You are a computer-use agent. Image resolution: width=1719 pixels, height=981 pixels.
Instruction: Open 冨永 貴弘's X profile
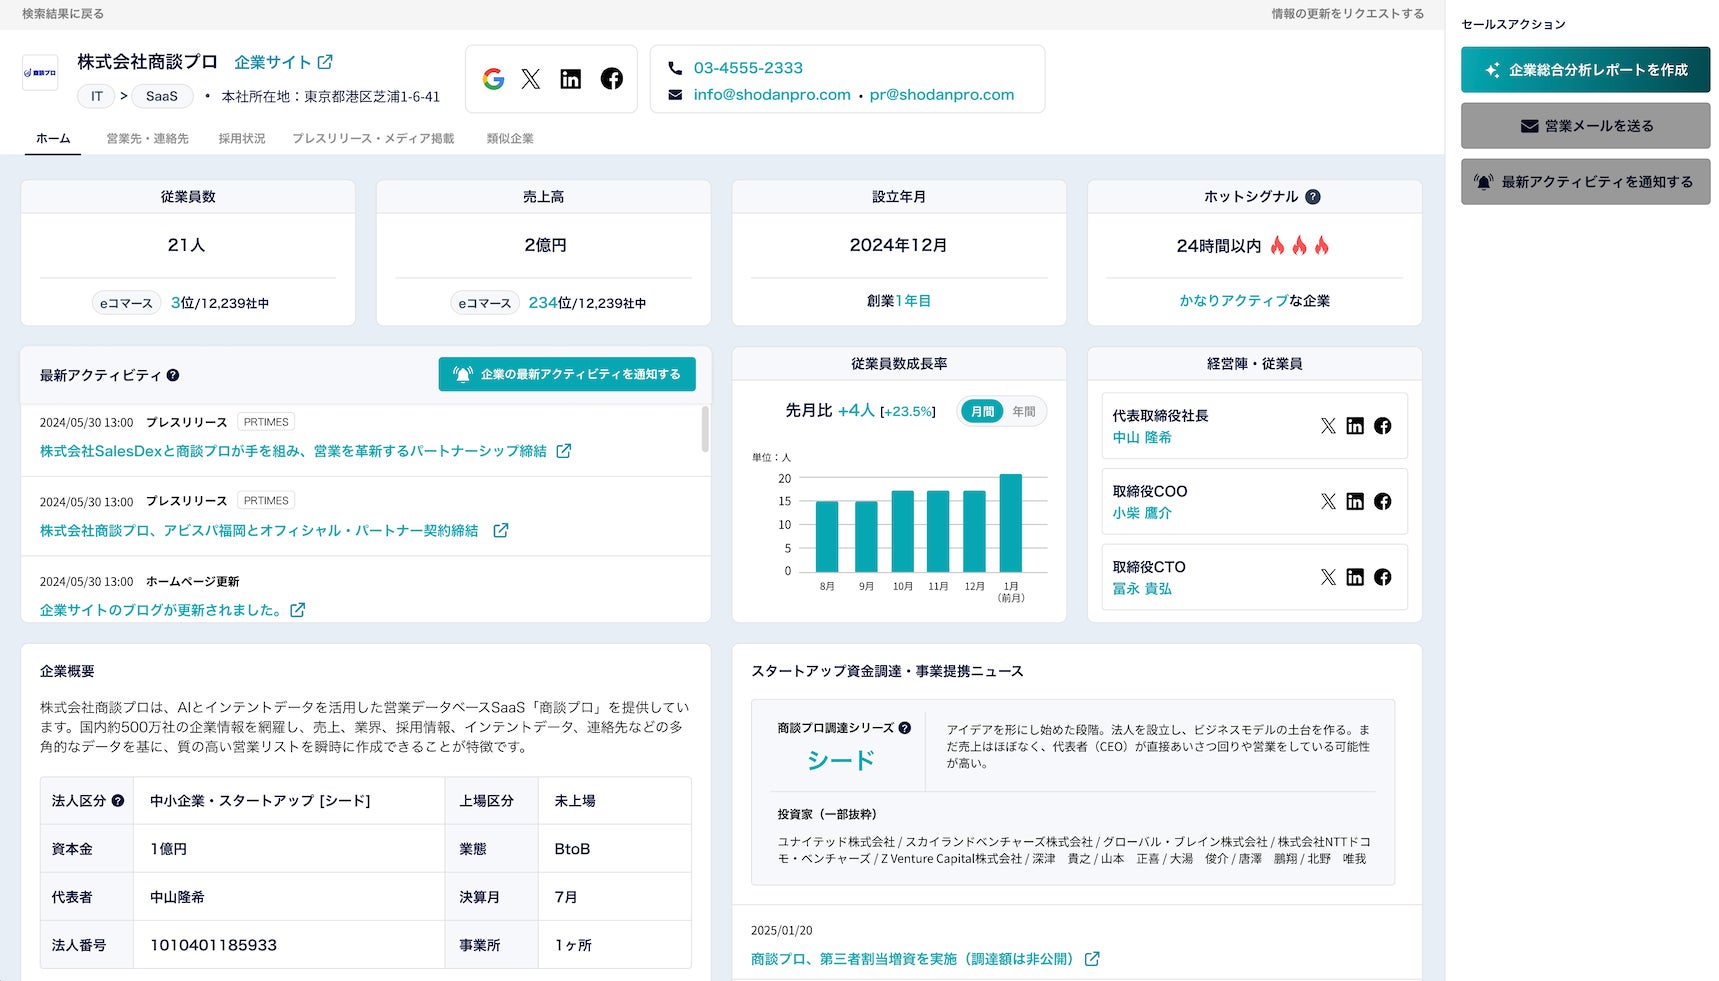[1328, 577]
